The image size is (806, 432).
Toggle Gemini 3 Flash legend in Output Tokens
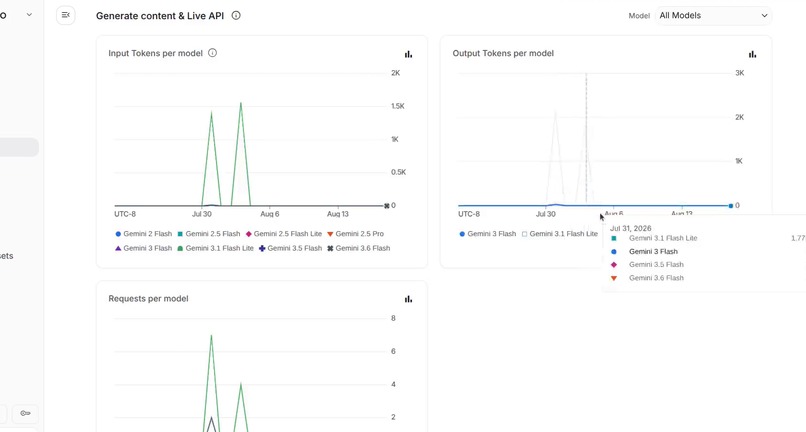pyautogui.click(x=487, y=233)
